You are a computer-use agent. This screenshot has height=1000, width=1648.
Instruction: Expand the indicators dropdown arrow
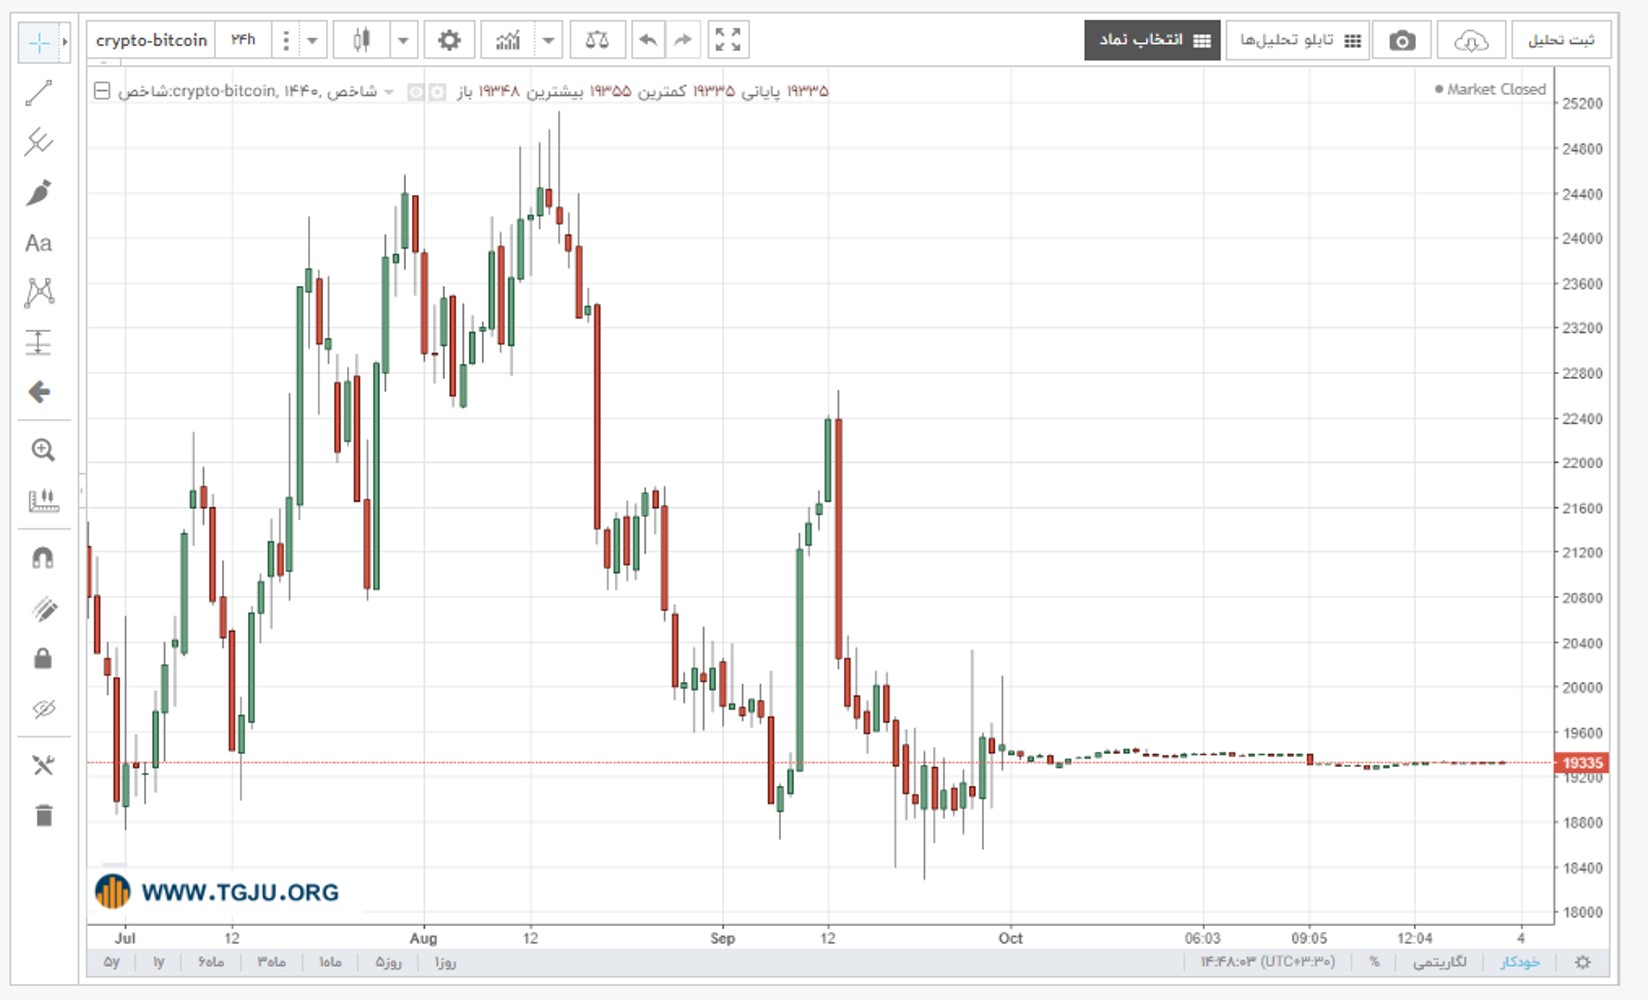(x=548, y=40)
